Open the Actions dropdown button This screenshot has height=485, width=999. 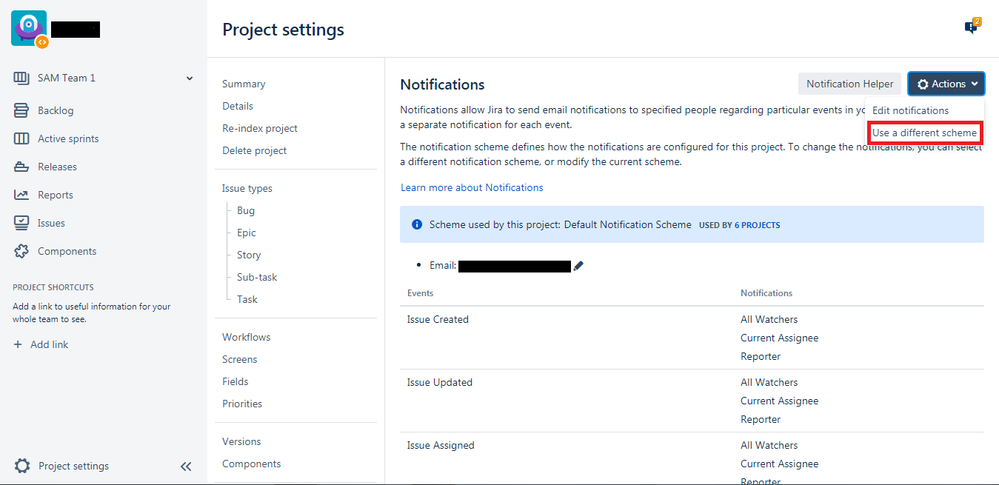click(x=946, y=84)
